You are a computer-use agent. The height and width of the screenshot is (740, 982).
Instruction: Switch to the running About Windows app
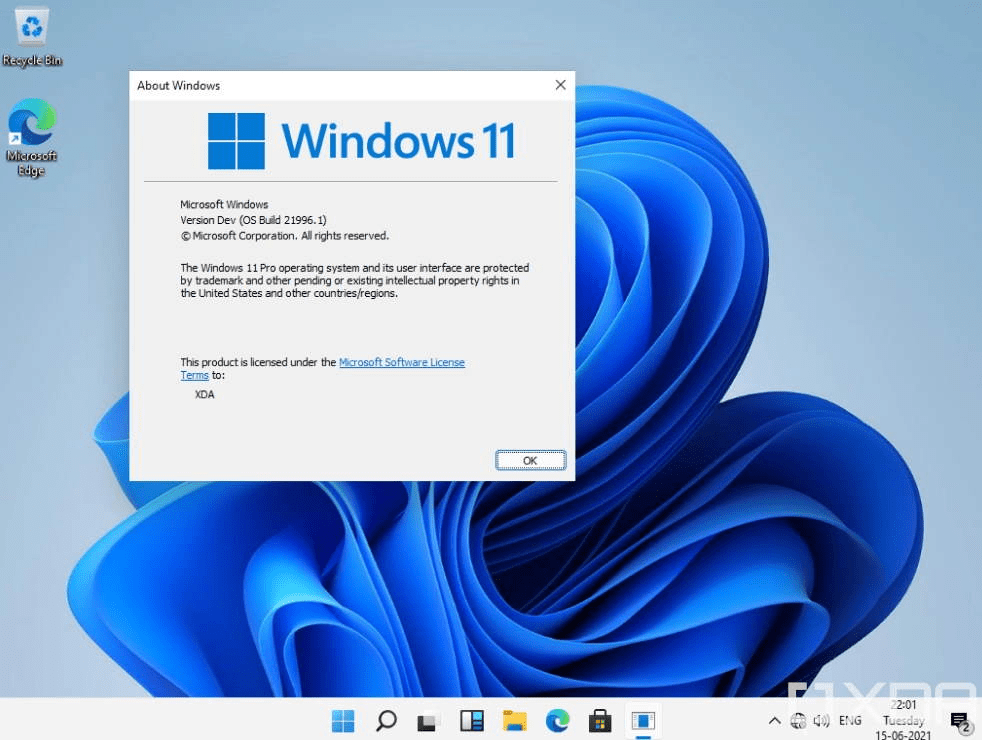click(642, 720)
